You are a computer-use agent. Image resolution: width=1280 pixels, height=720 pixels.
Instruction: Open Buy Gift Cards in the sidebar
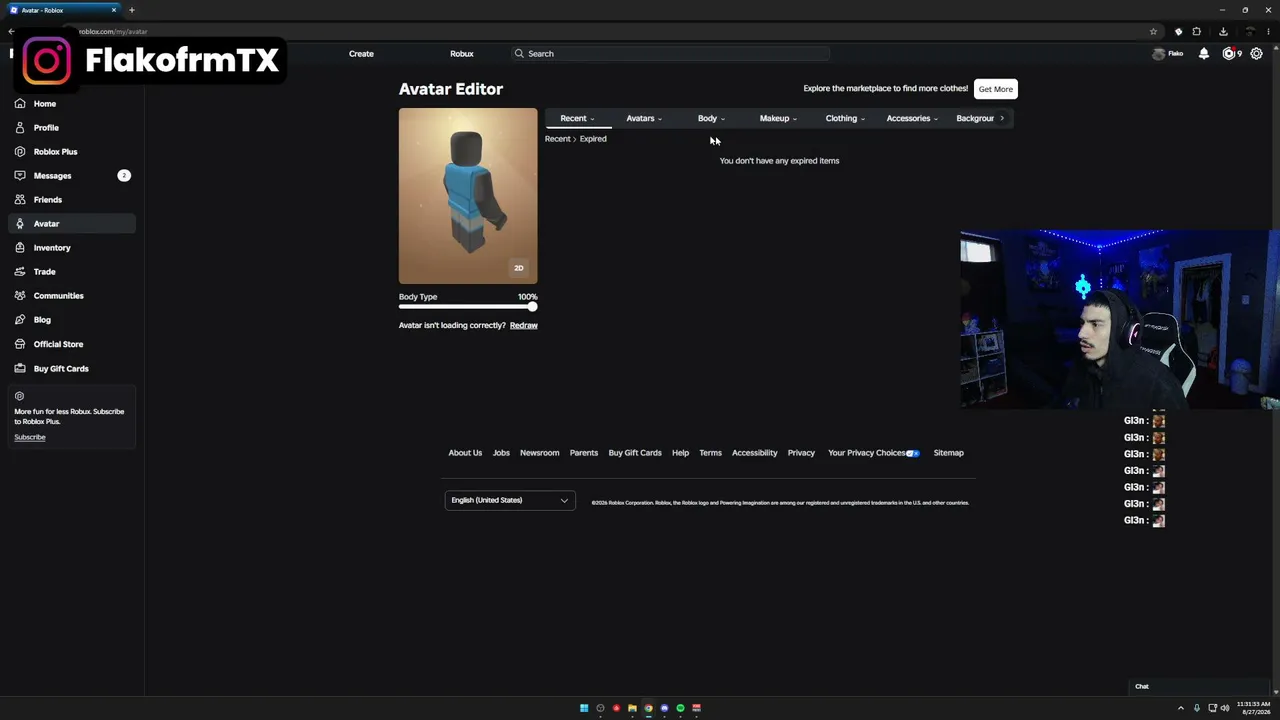(x=70, y=369)
